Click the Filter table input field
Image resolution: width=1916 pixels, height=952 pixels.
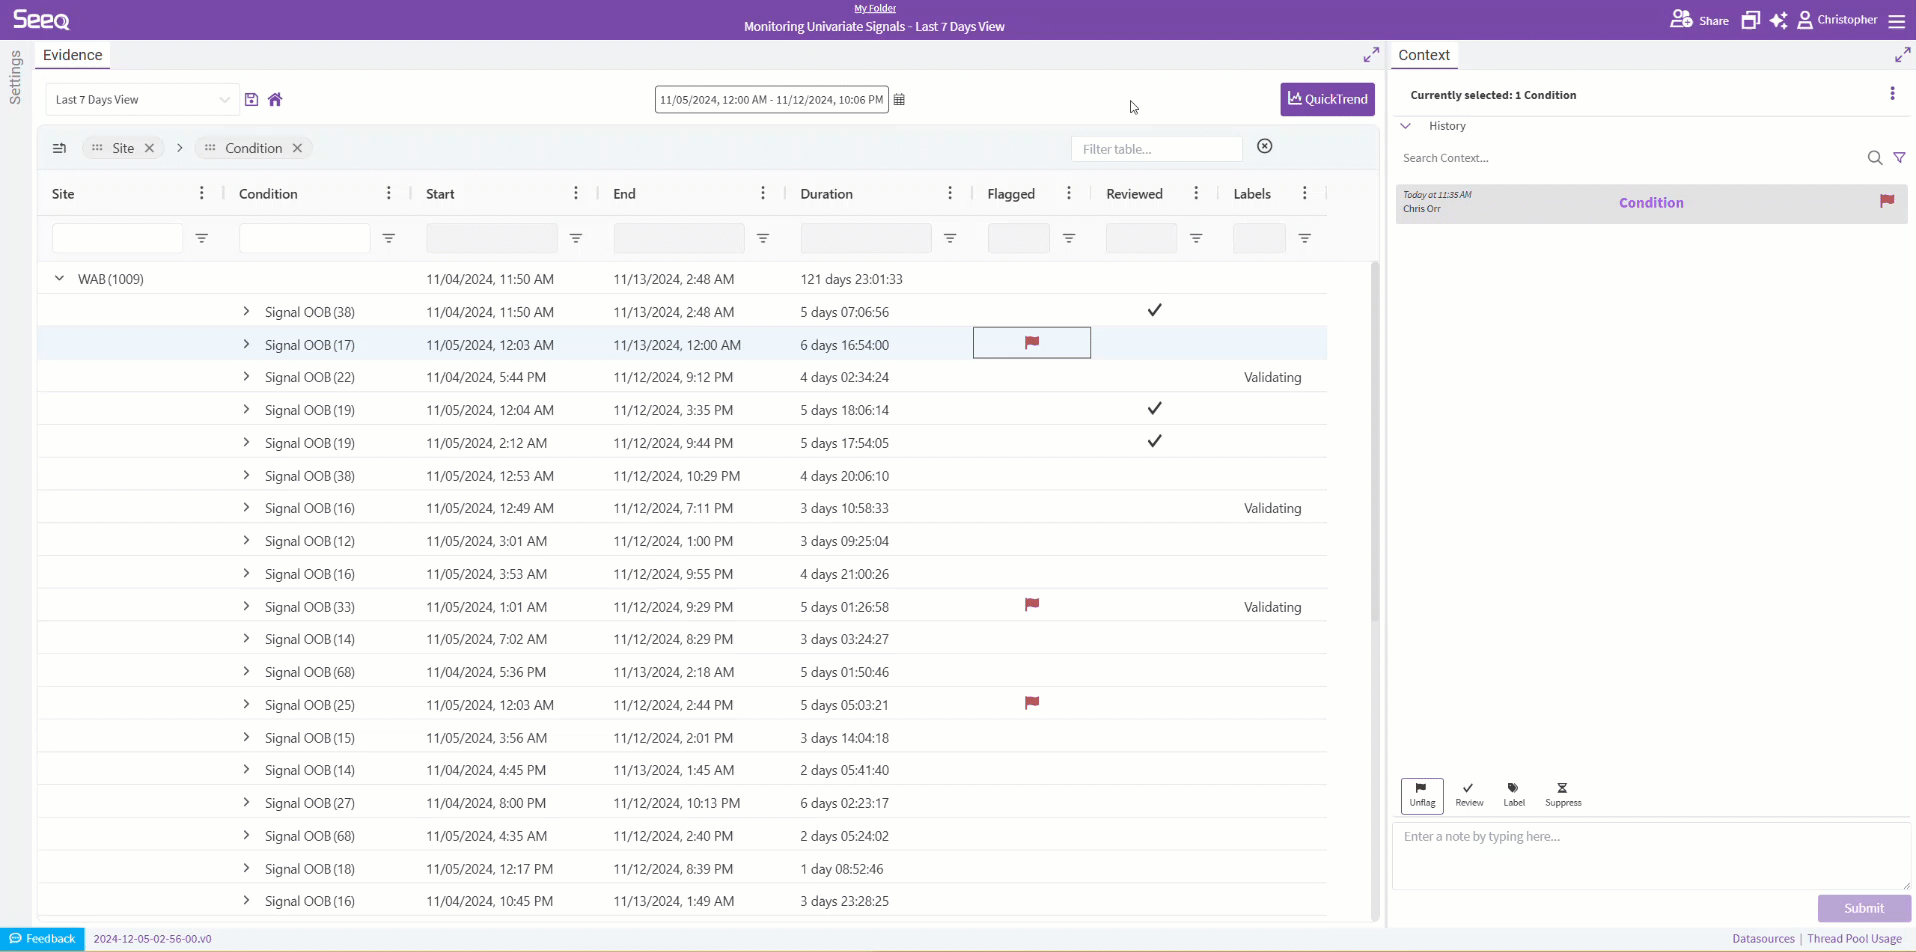pos(1155,149)
